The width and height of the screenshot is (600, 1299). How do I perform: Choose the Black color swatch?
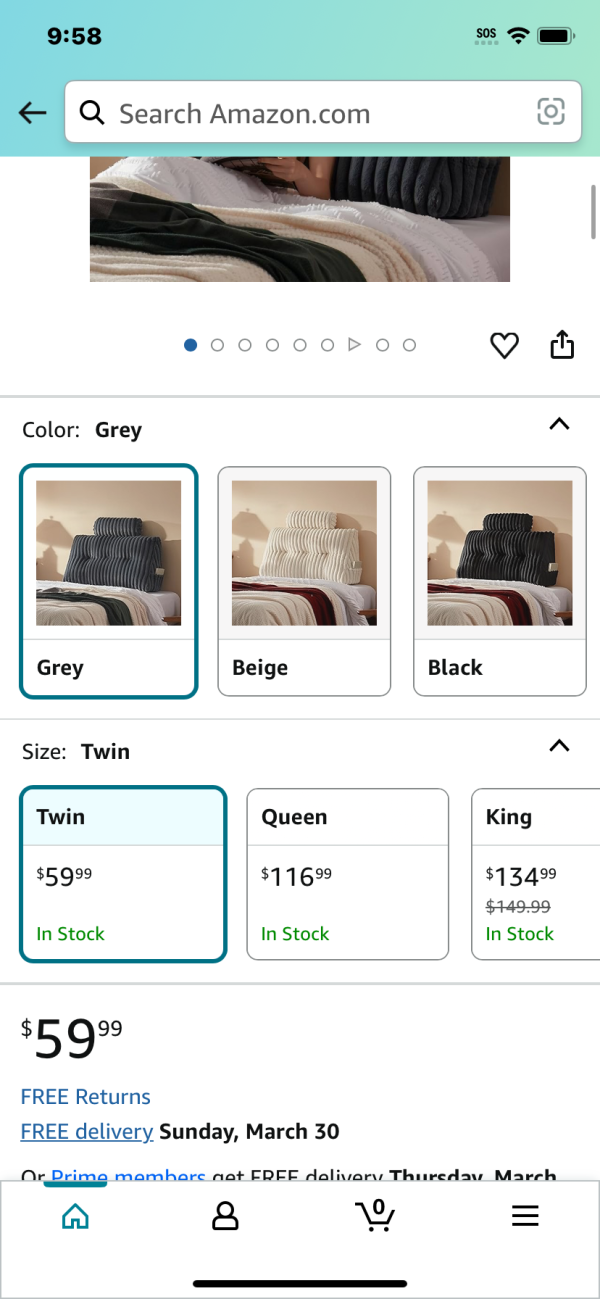(500, 581)
